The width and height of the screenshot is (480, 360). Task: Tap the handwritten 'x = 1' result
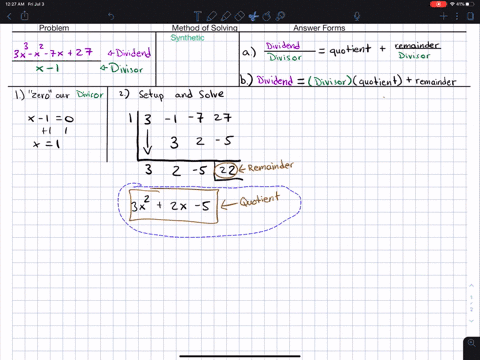47,144
